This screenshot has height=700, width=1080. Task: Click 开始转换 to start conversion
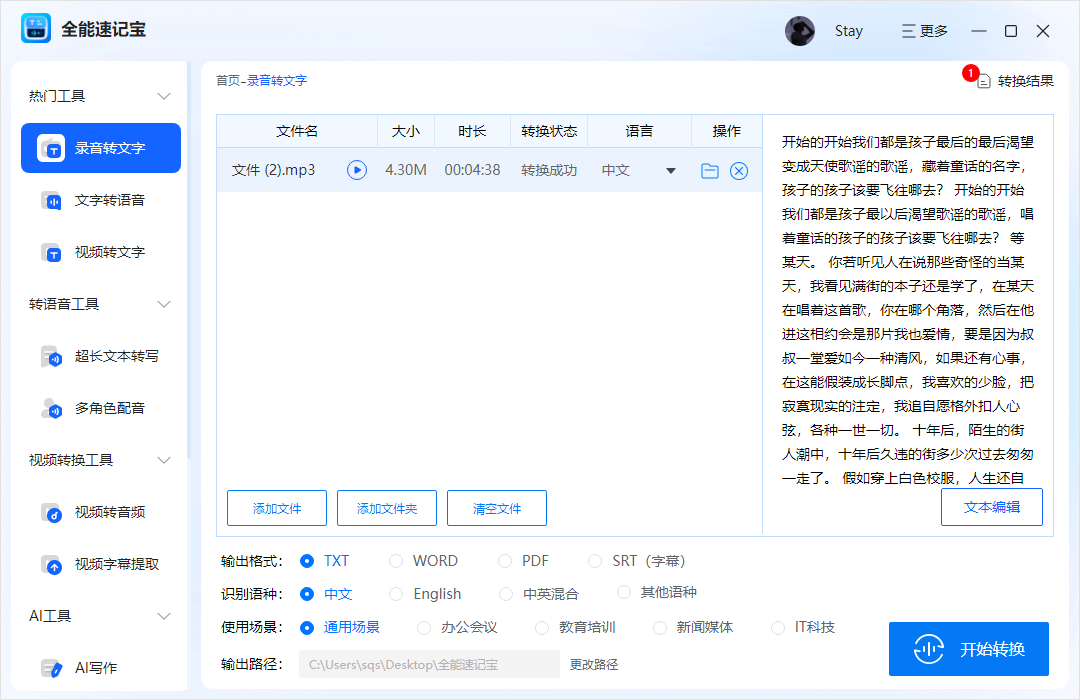(x=968, y=649)
